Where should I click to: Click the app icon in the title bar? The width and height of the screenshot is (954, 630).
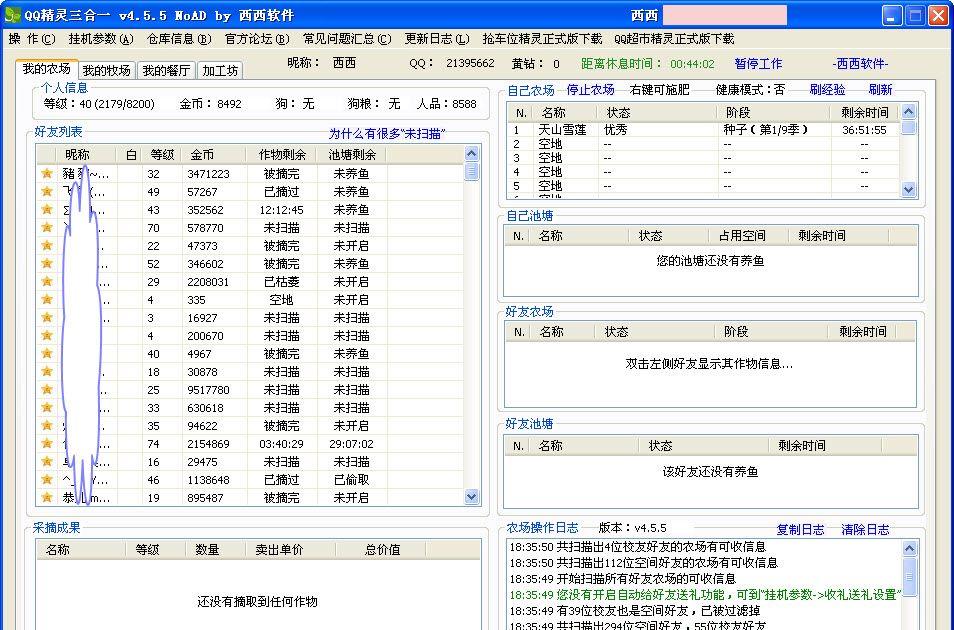pyautogui.click(x=13, y=15)
